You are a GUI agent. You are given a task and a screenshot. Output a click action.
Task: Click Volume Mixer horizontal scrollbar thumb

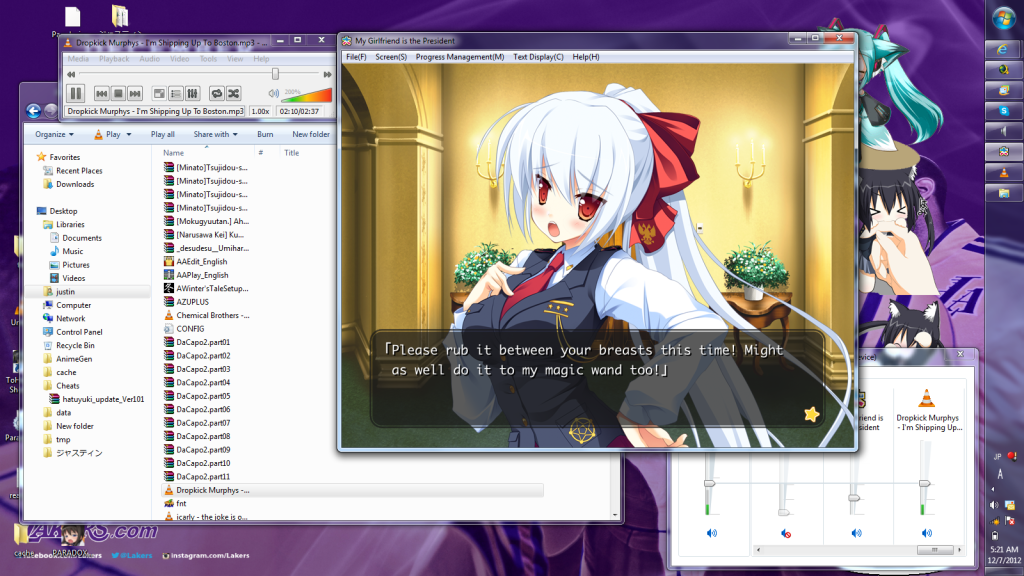coord(935,550)
